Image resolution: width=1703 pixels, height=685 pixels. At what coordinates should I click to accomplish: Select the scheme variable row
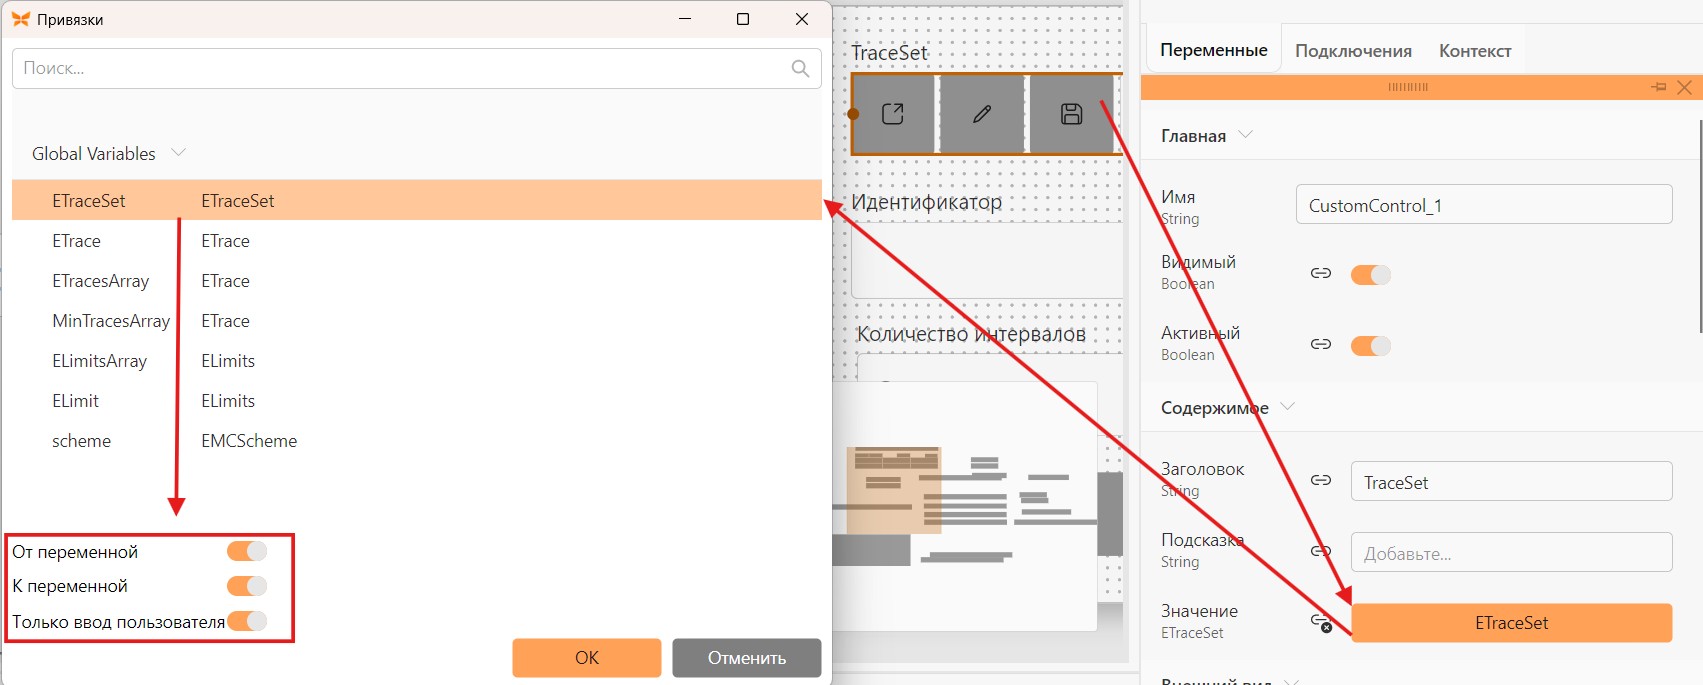click(417, 441)
